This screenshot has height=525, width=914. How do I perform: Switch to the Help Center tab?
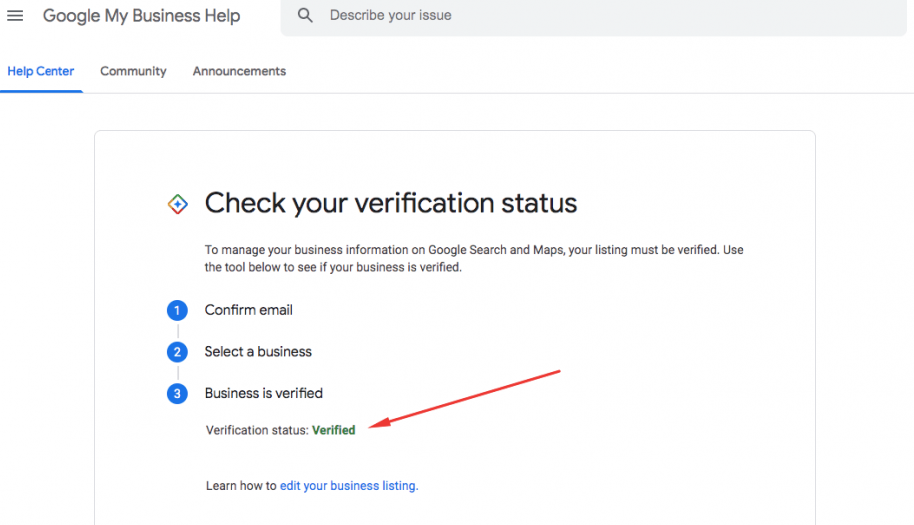pos(41,71)
